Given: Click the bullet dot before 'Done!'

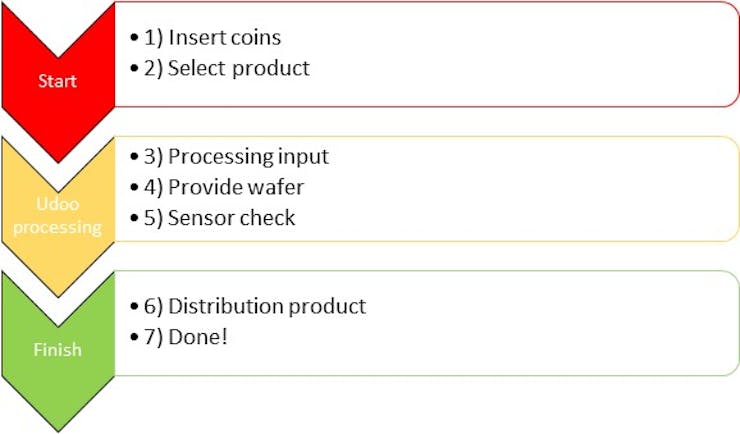Looking at the screenshot, I should 135,336.
